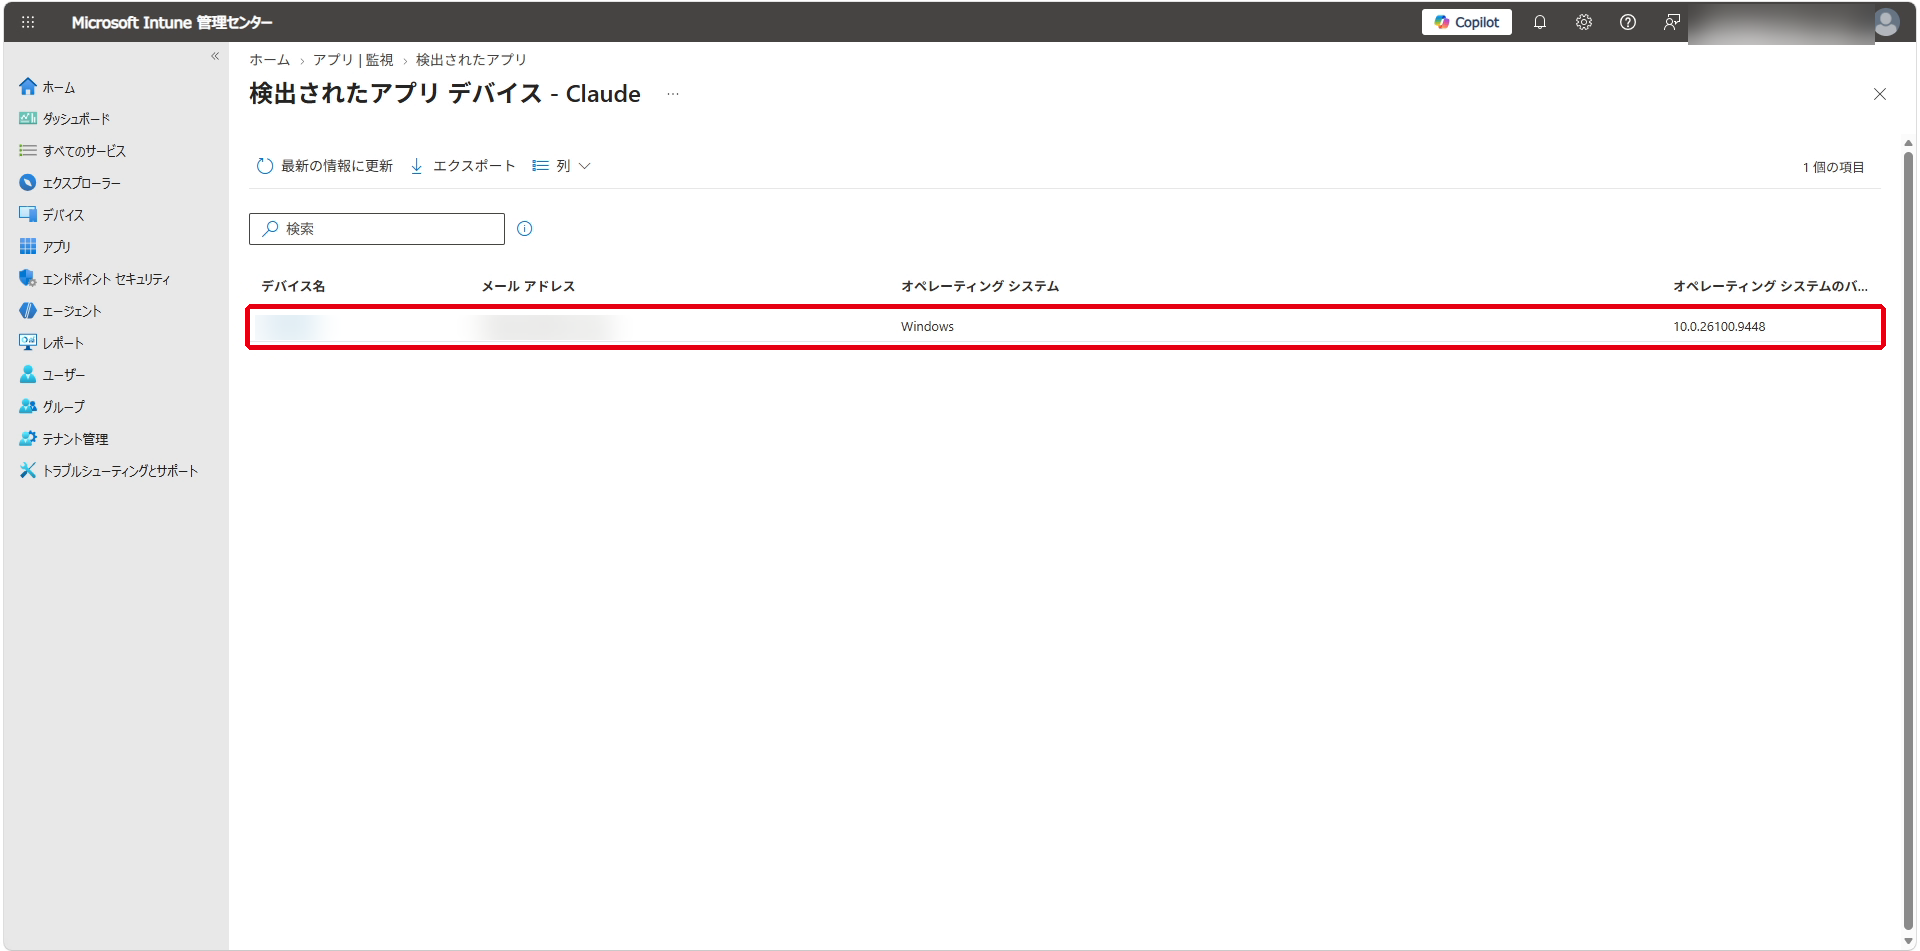Screen dimensions: 1920x951
Task: Sort by デバイス名 column header
Action: click(x=293, y=286)
